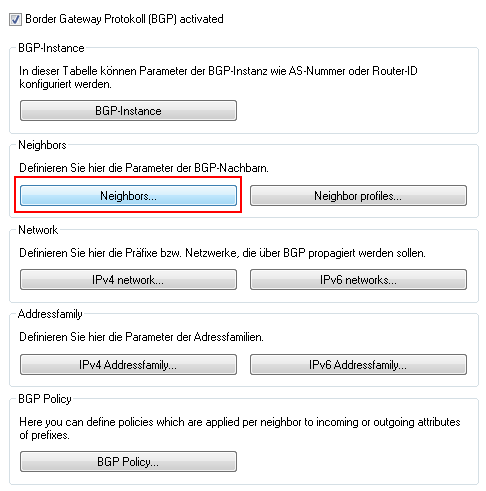486x491 pixels.
Task: Click the Adressfamilien parameter description text
Action: (x=141, y=337)
